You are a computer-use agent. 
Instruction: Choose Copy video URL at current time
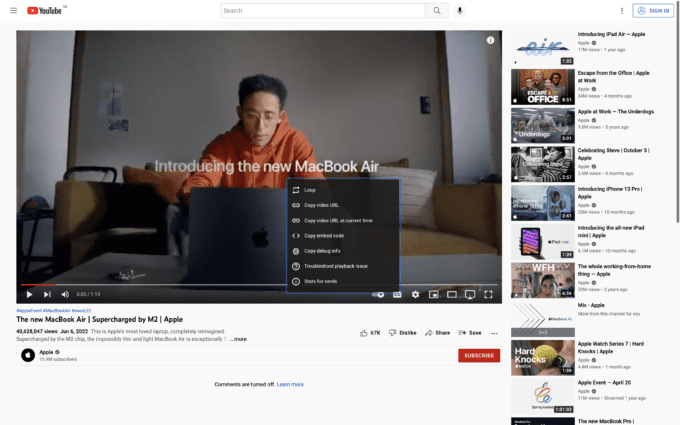pos(343,220)
